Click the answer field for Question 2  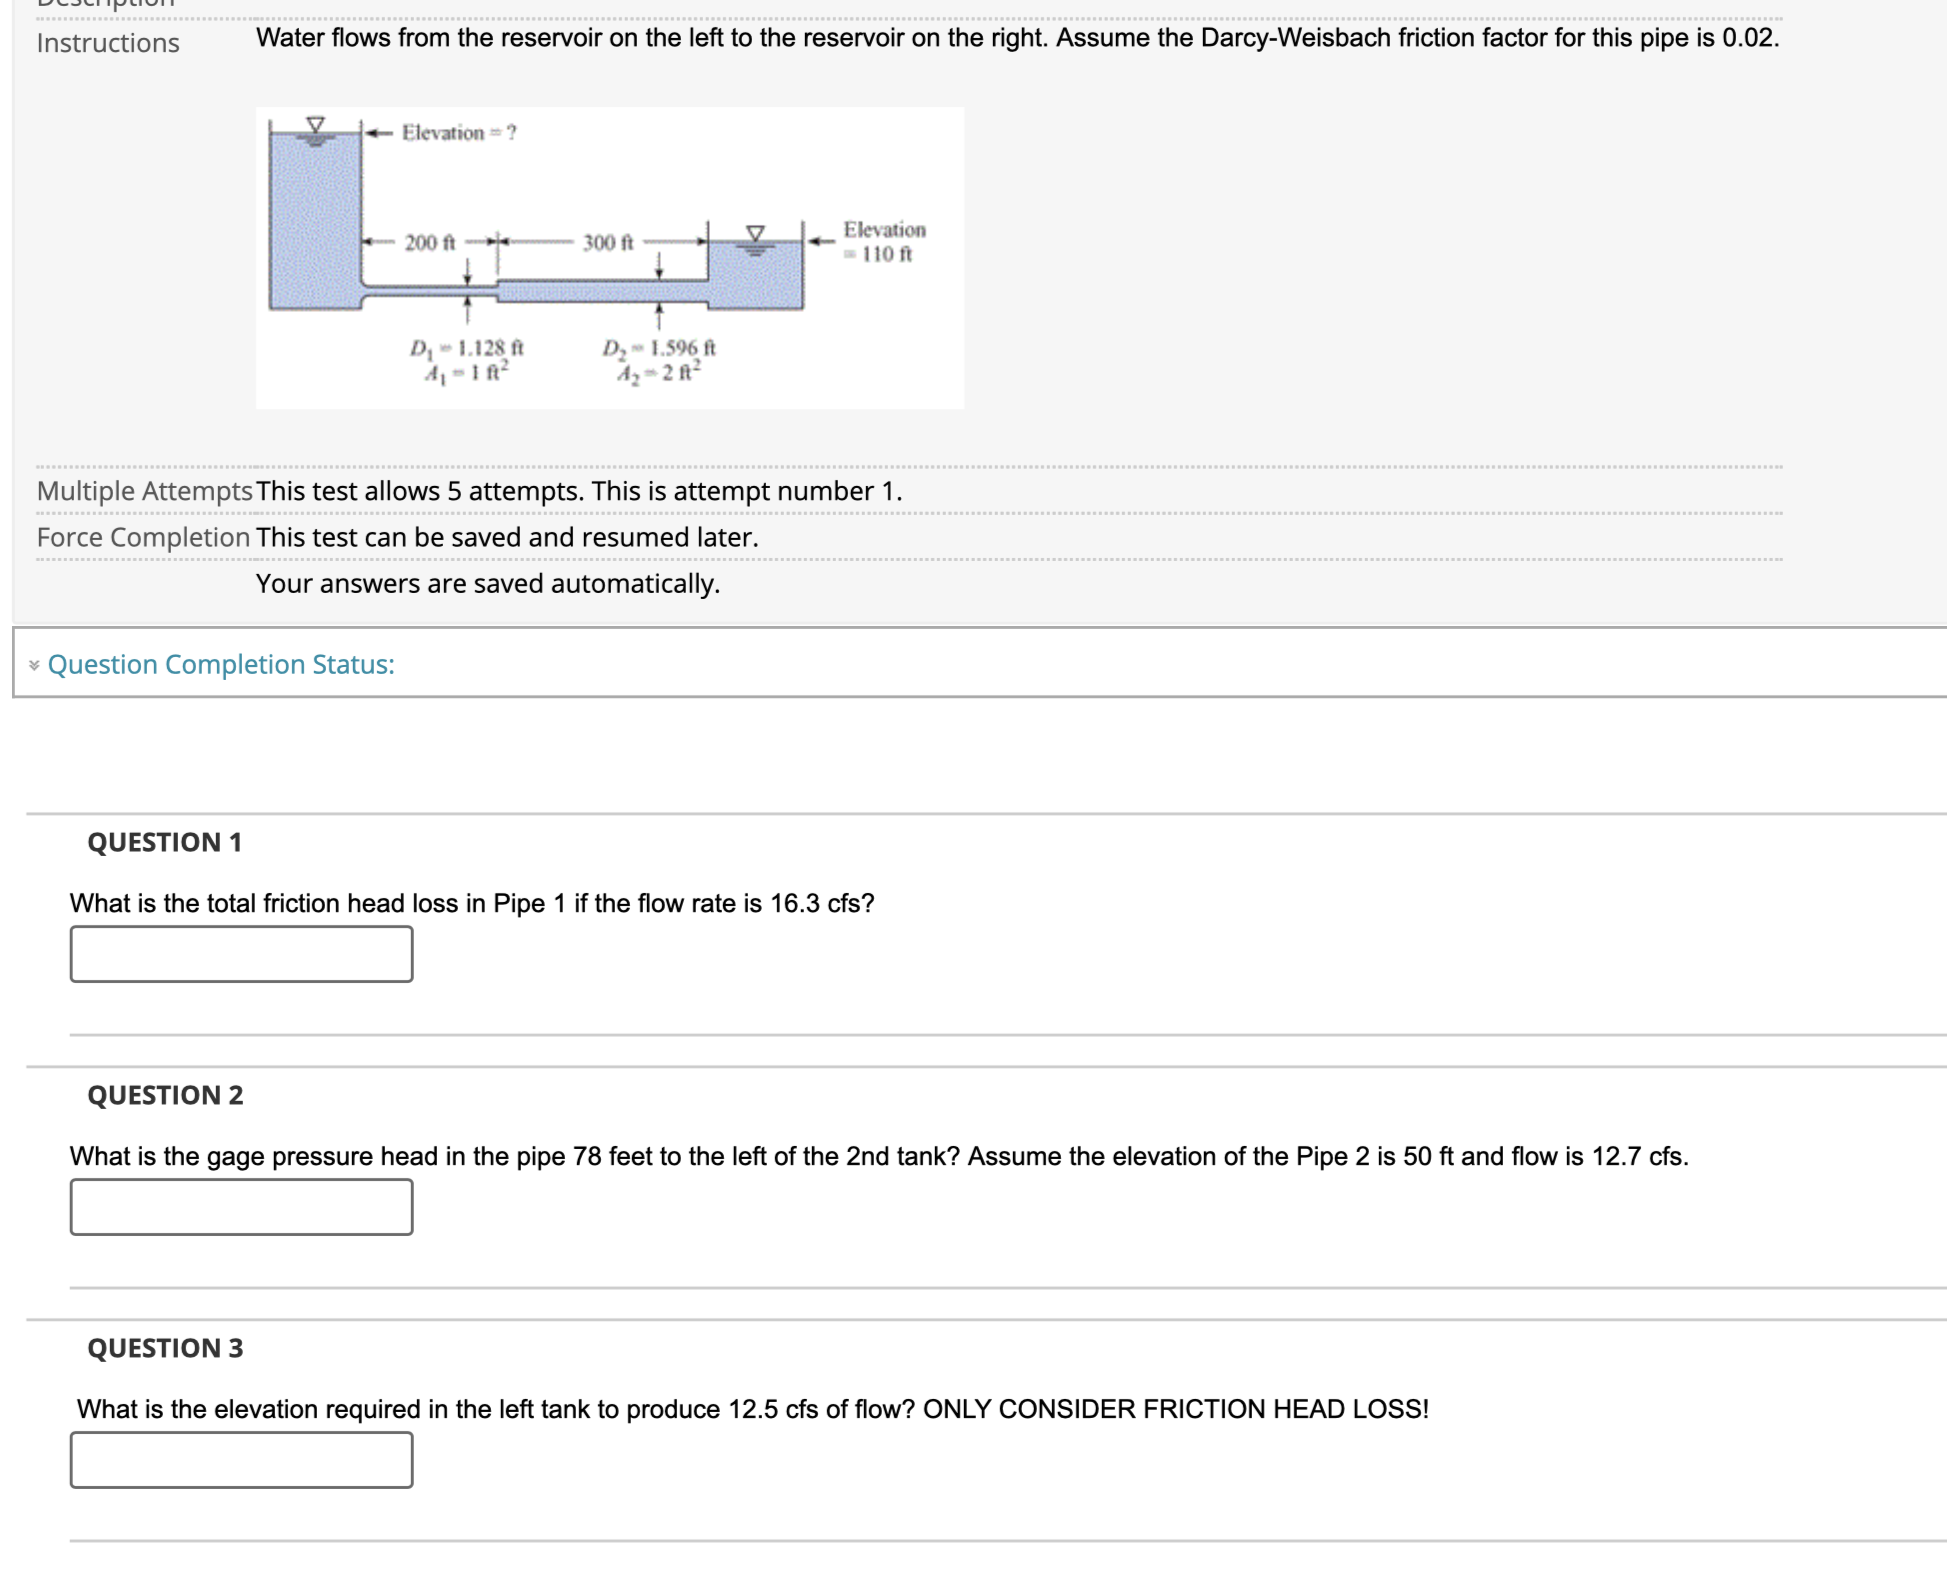tap(240, 1208)
